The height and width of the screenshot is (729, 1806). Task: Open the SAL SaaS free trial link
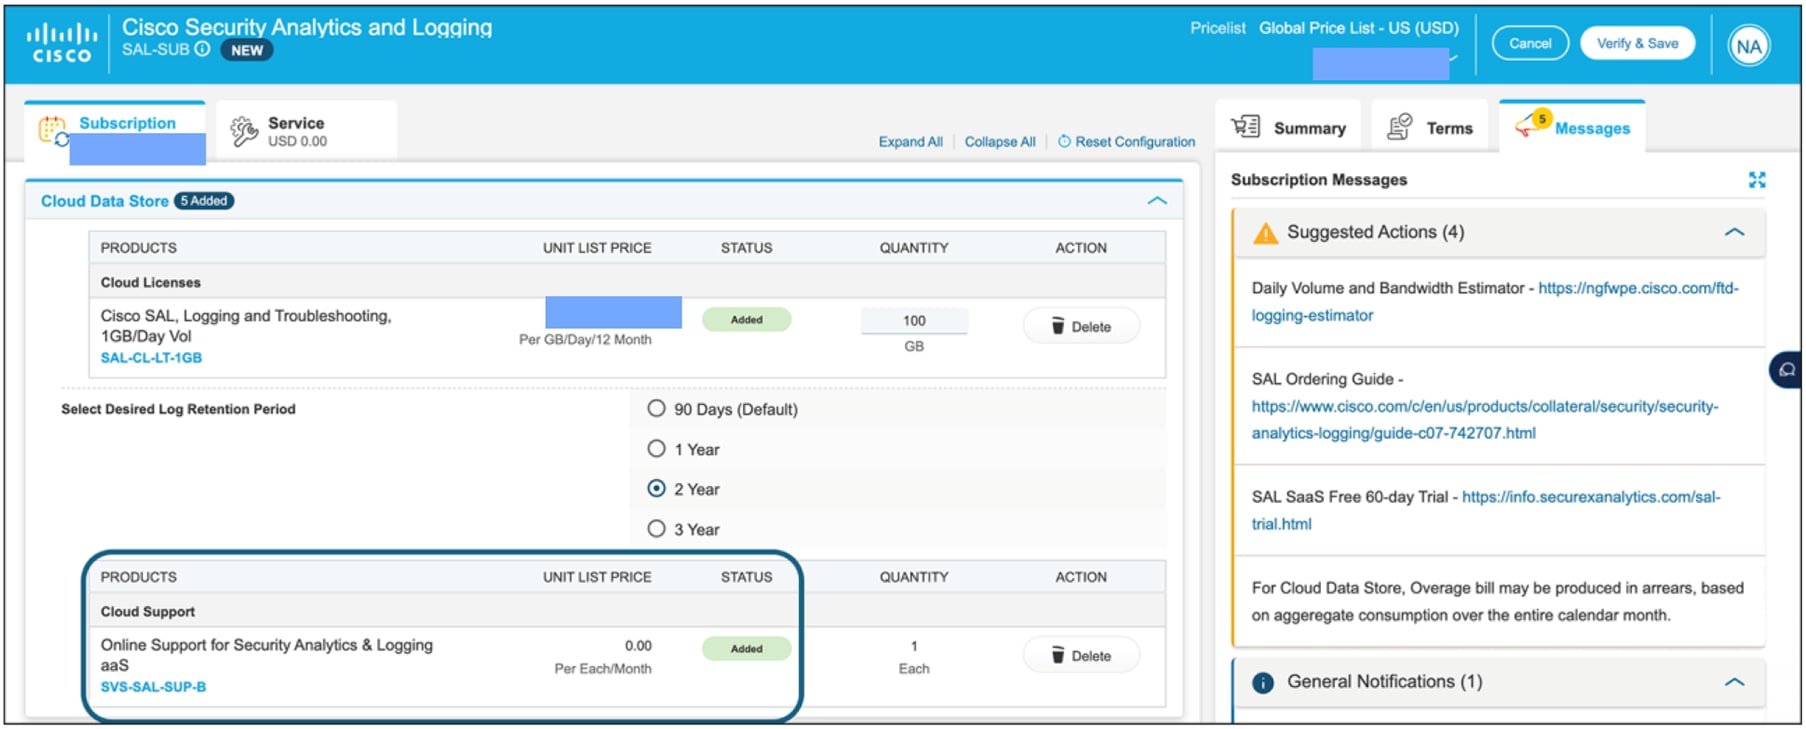click(x=1487, y=511)
